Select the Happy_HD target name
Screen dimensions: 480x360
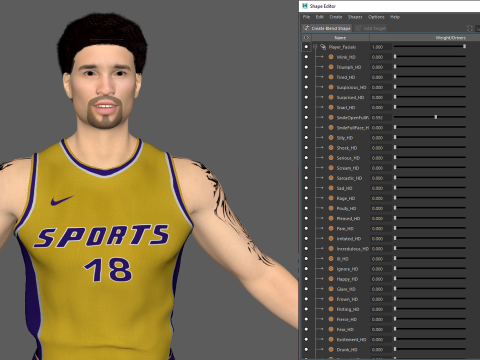tap(347, 279)
